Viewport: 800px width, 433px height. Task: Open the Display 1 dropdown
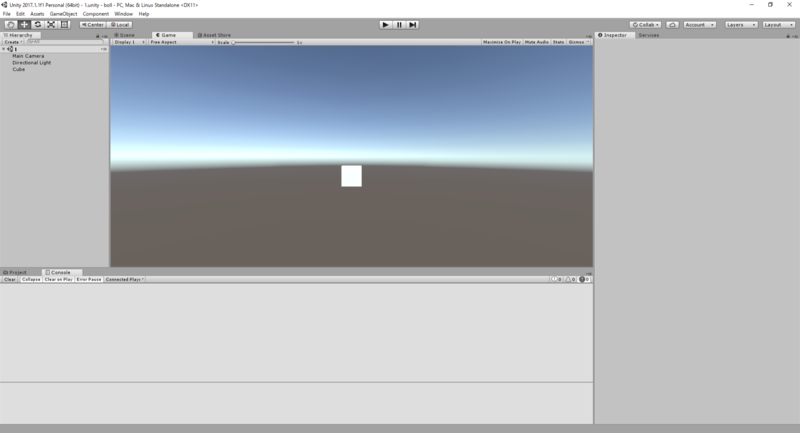tap(129, 42)
